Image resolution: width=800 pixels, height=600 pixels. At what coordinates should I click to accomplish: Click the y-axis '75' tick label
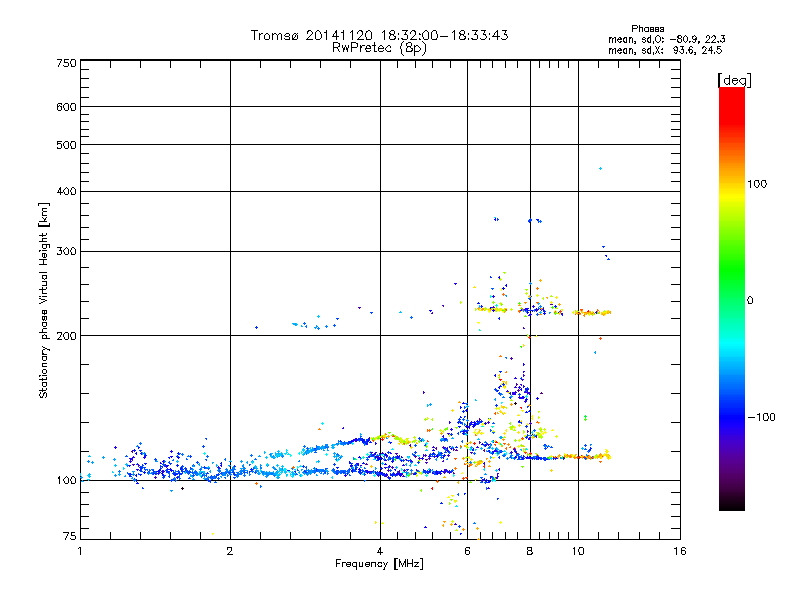[70, 536]
